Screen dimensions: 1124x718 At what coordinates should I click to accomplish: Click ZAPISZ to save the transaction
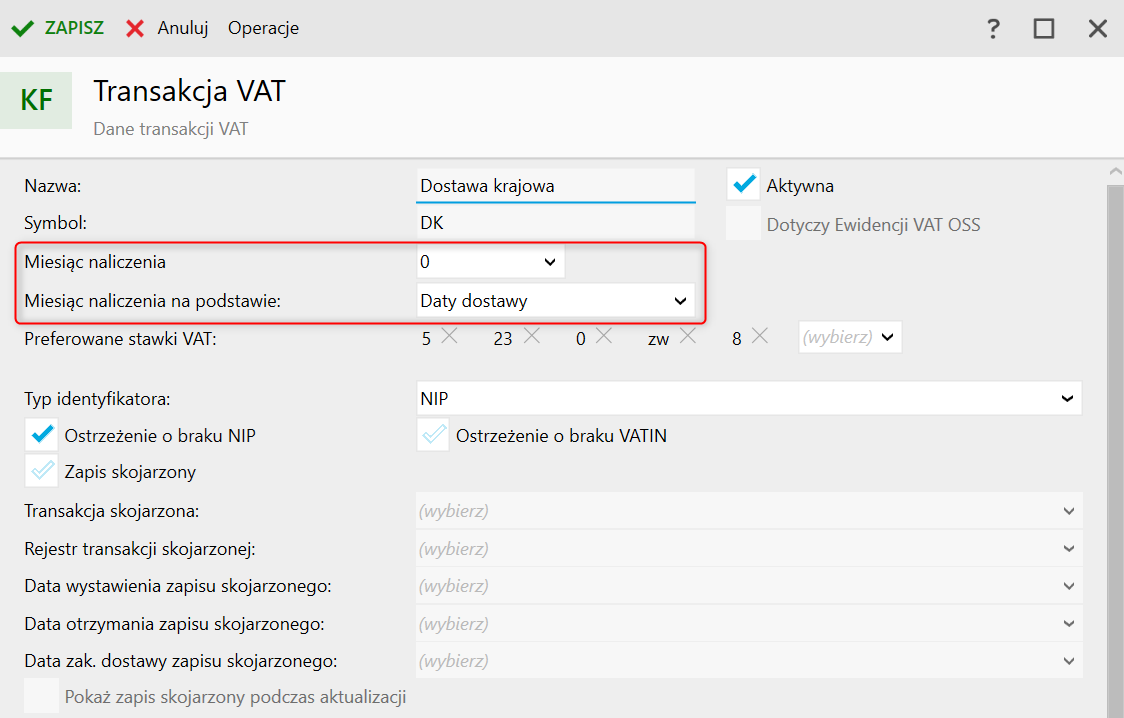pos(58,28)
